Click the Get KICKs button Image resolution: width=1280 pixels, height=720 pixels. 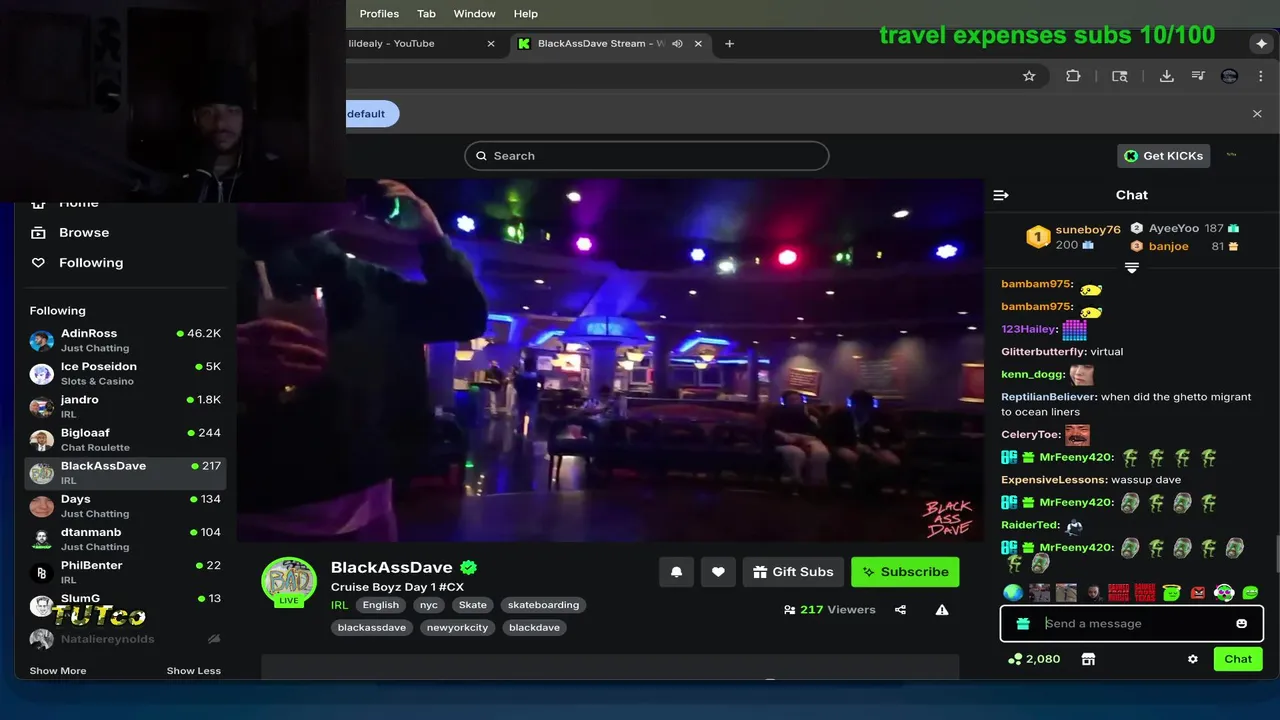[x=1164, y=156]
